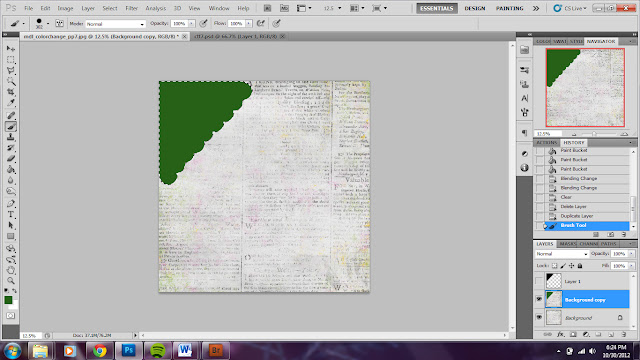Switch to the PAINTING workspace
640x360 pixels.
pos(509,8)
